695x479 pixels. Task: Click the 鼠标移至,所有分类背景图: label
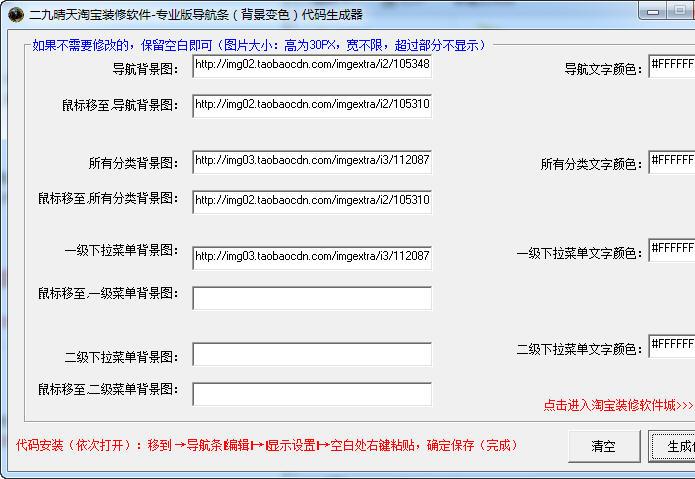click(109, 199)
